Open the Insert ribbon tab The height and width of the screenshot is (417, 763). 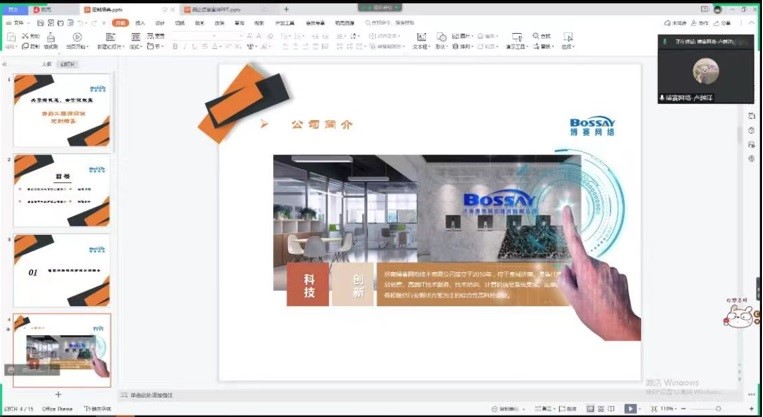click(x=140, y=22)
